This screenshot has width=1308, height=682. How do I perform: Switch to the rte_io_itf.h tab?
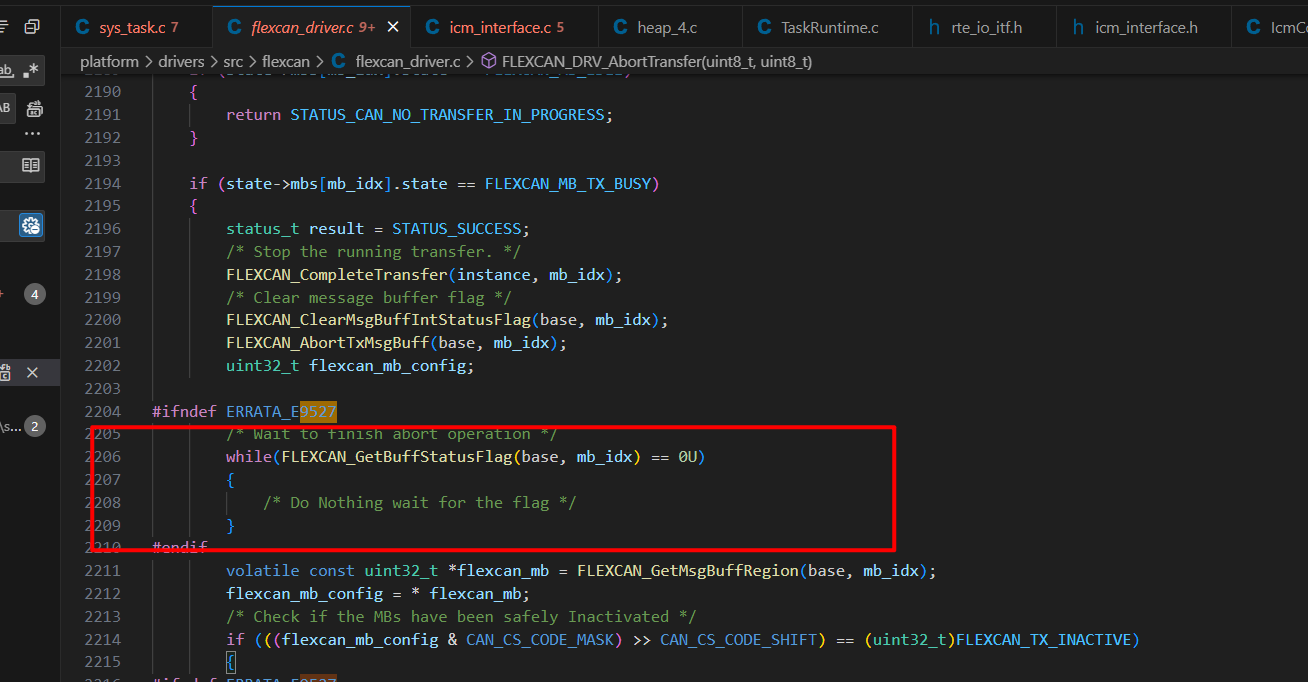(x=985, y=27)
